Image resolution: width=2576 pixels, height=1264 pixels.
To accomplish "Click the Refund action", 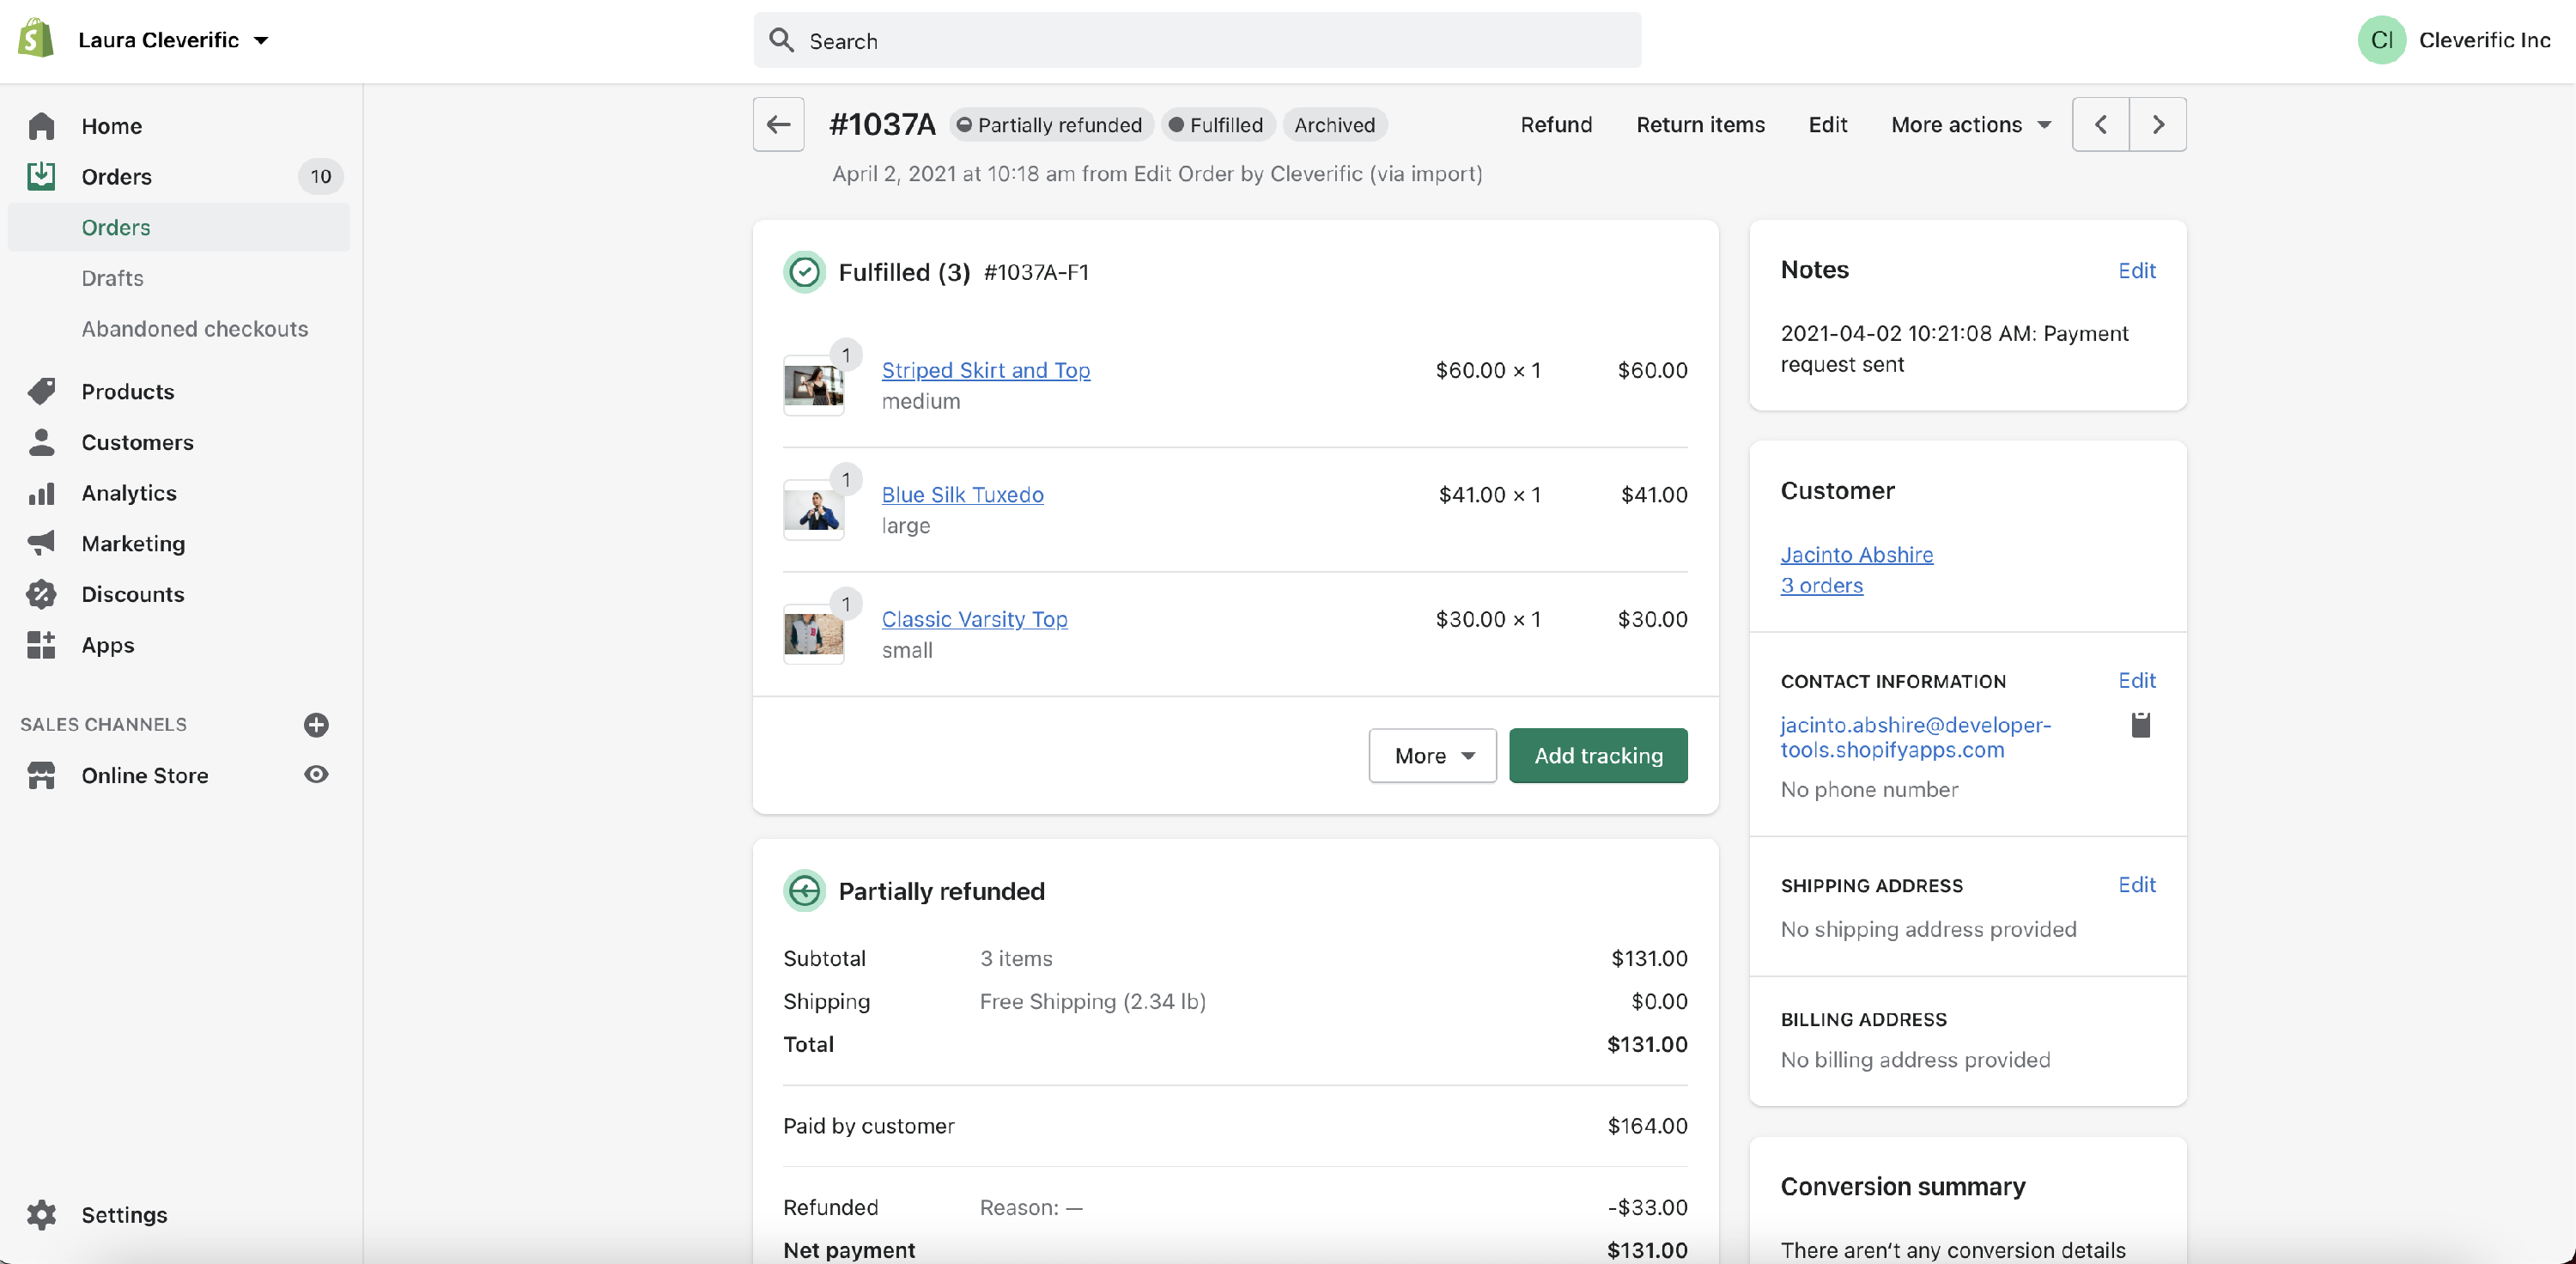I will 1556,124.
